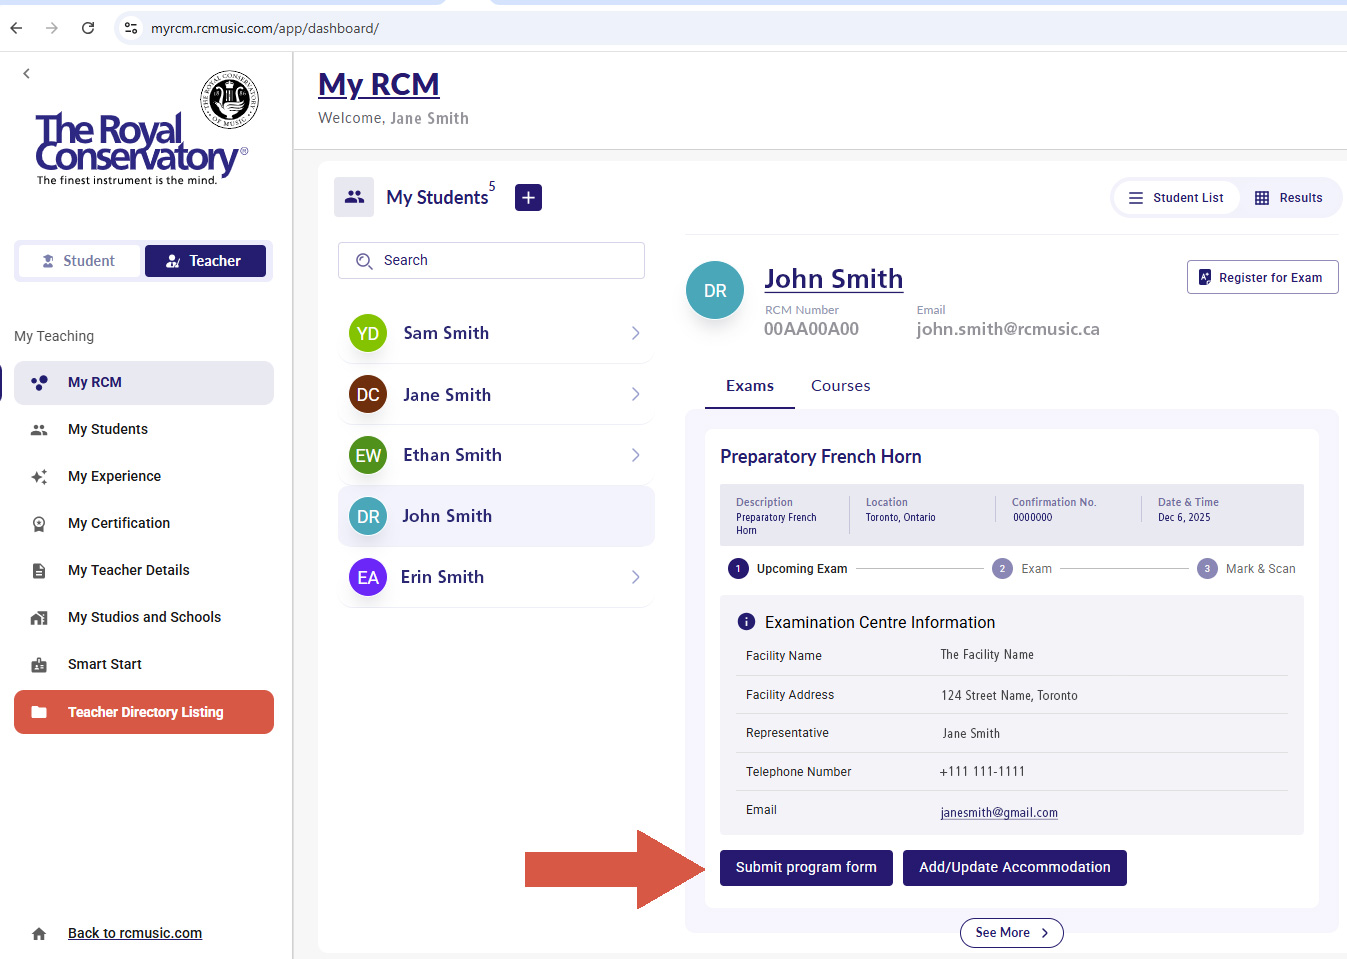Screen dimensions: 1347x959
Task: Select the My Students sidebar icon
Action: tap(40, 429)
